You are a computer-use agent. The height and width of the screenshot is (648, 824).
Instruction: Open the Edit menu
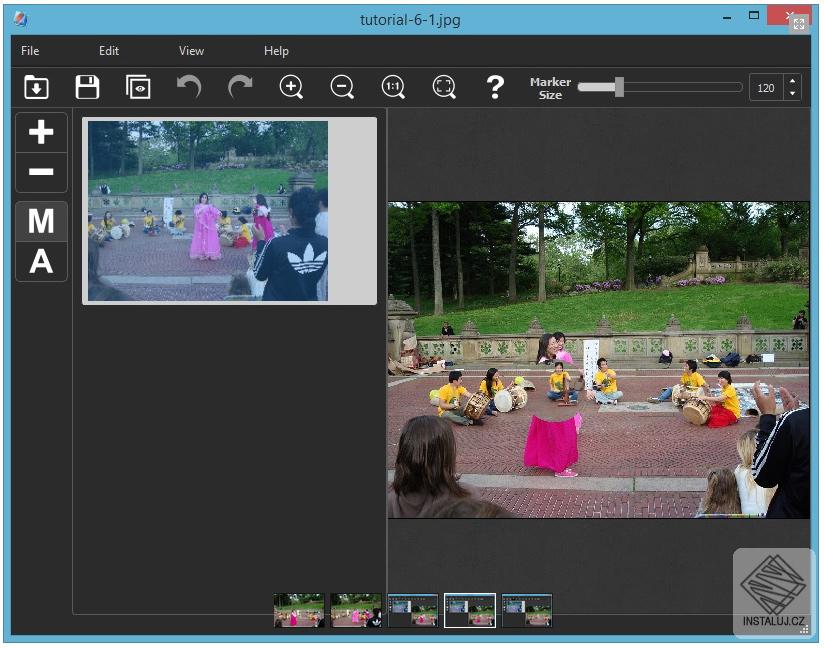pos(108,51)
